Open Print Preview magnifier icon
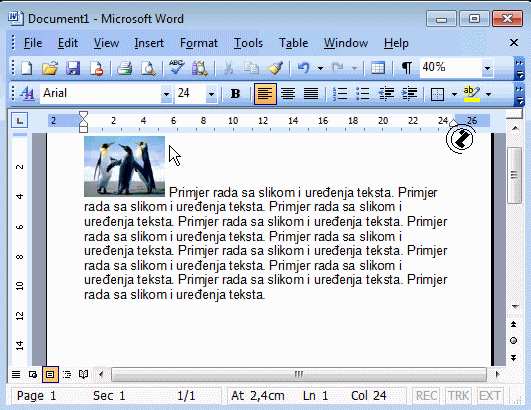This screenshot has height=410, width=531. pyautogui.click(x=148, y=68)
